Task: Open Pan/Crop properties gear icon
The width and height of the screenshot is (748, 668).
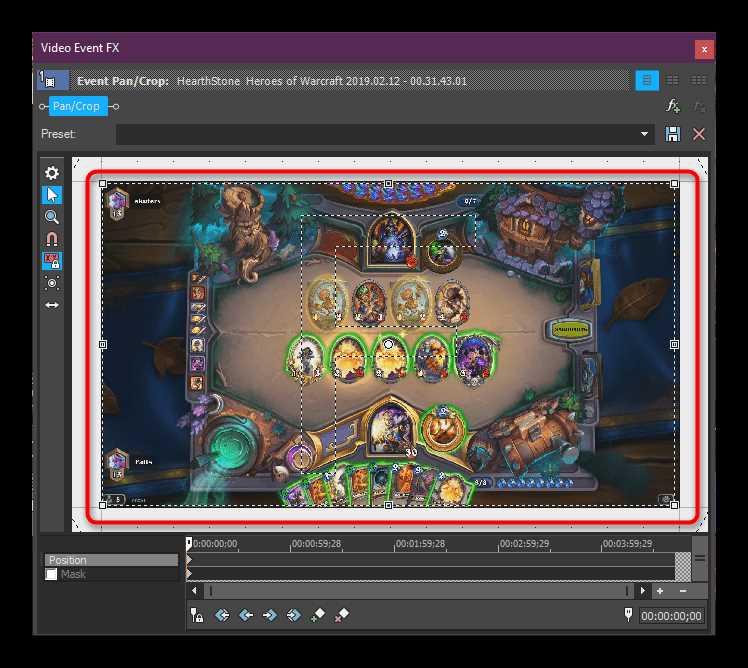Action: 52,173
